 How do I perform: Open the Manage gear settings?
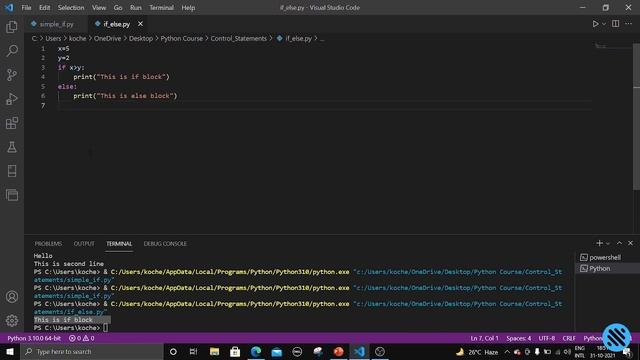coord(12,320)
